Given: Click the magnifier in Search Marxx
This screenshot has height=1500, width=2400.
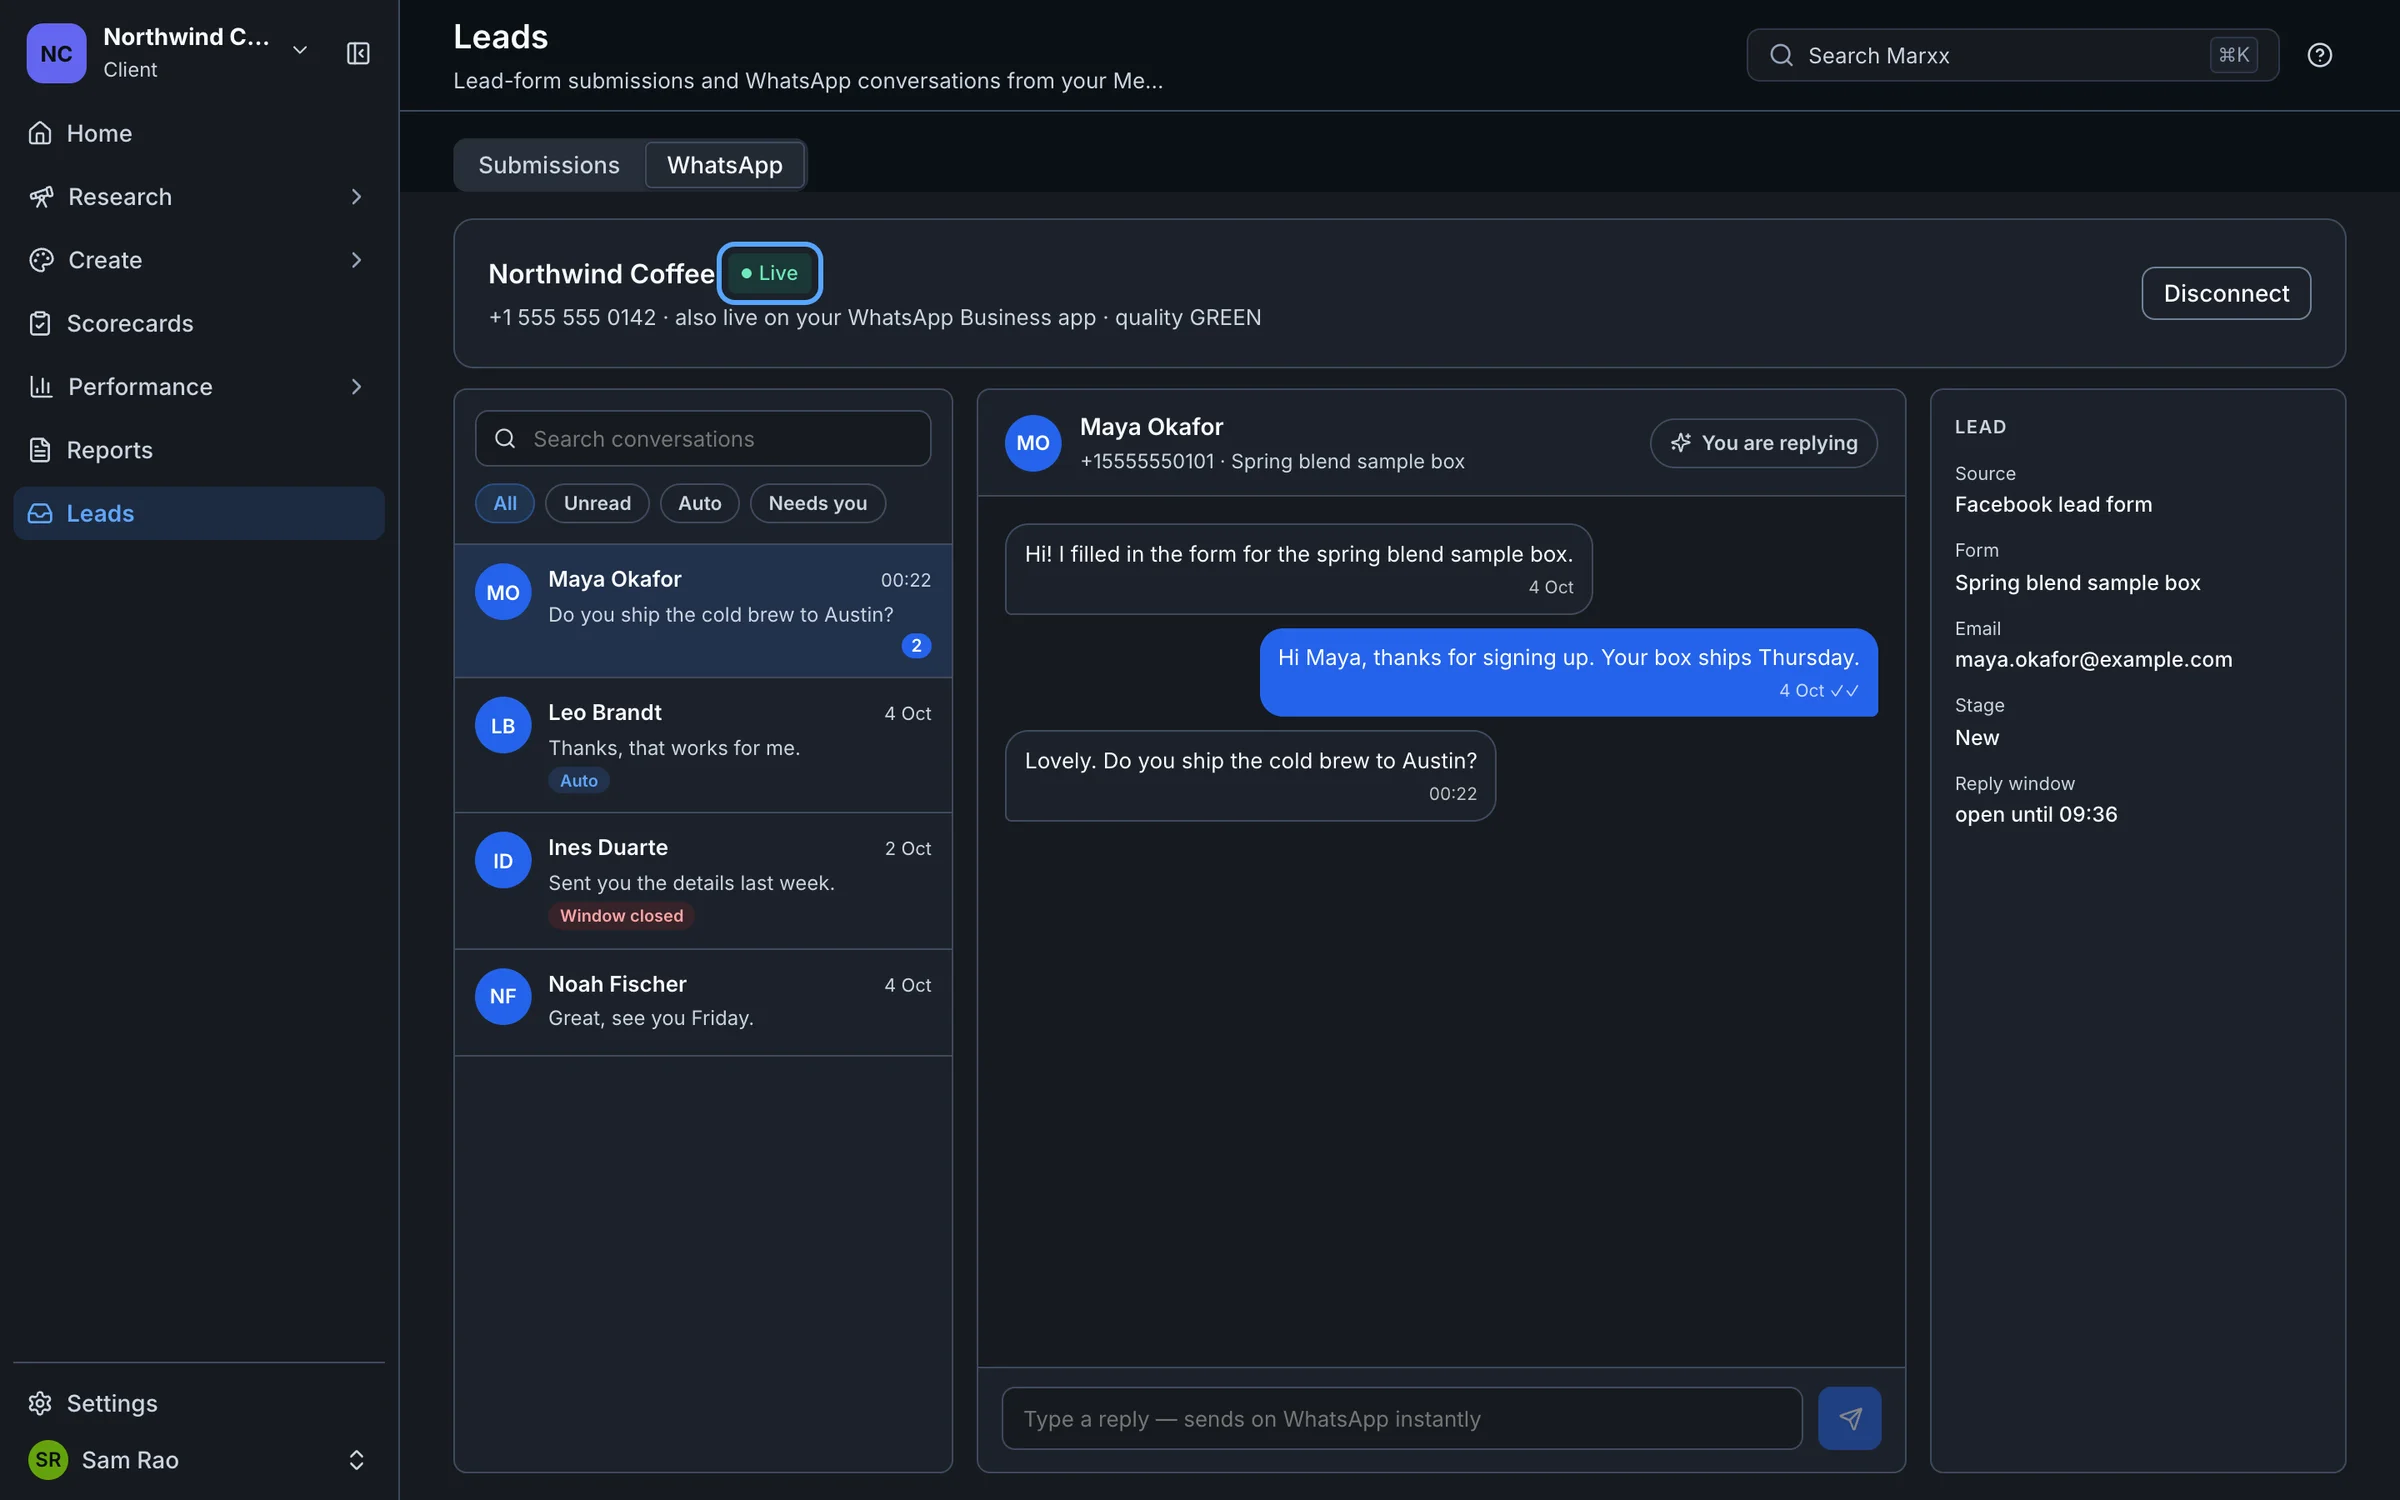Looking at the screenshot, I should pos(1781,55).
